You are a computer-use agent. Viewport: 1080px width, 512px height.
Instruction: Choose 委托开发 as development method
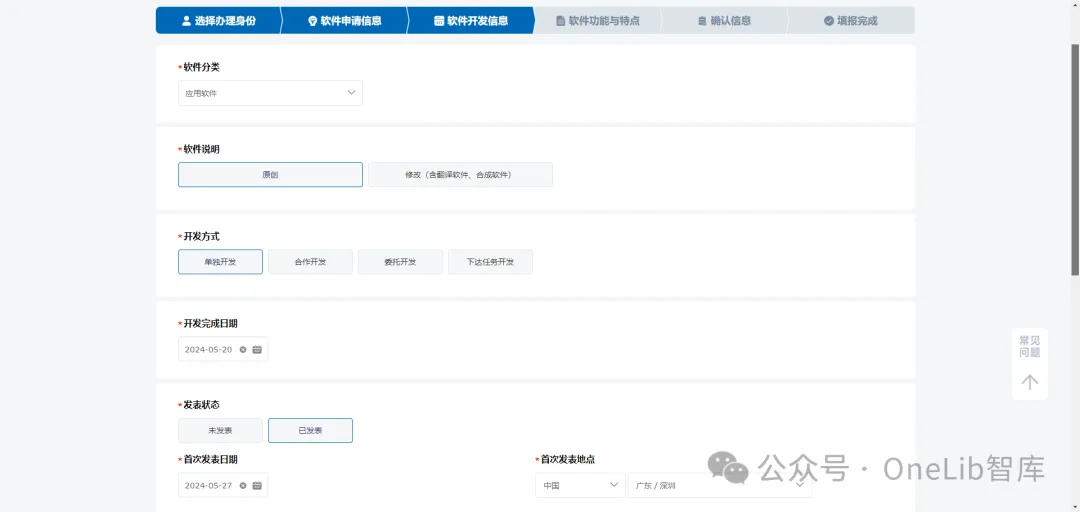pyautogui.click(x=400, y=262)
